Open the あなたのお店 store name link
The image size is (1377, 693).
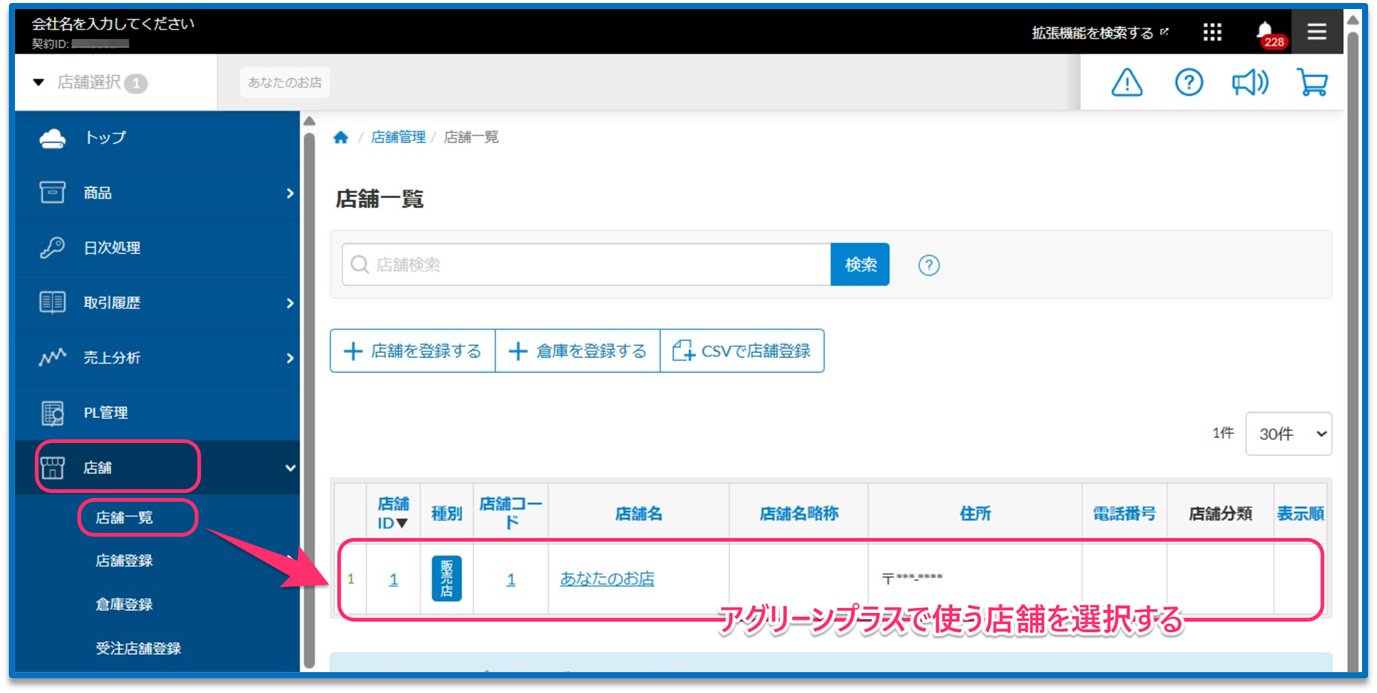point(607,579)
